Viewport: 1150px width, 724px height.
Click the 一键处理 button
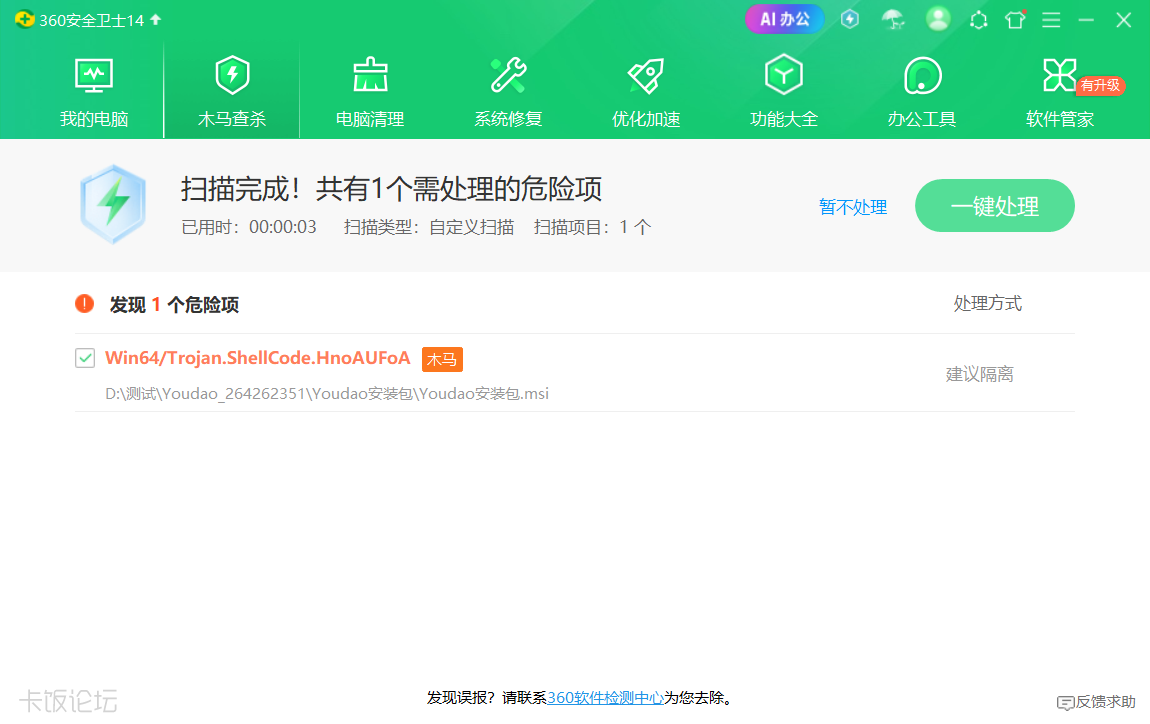coord(995,205)
